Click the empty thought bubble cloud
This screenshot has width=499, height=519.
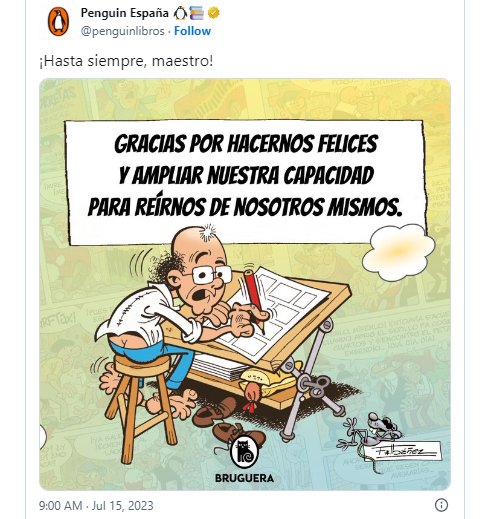pyautogui.click(x=399, y=251)
